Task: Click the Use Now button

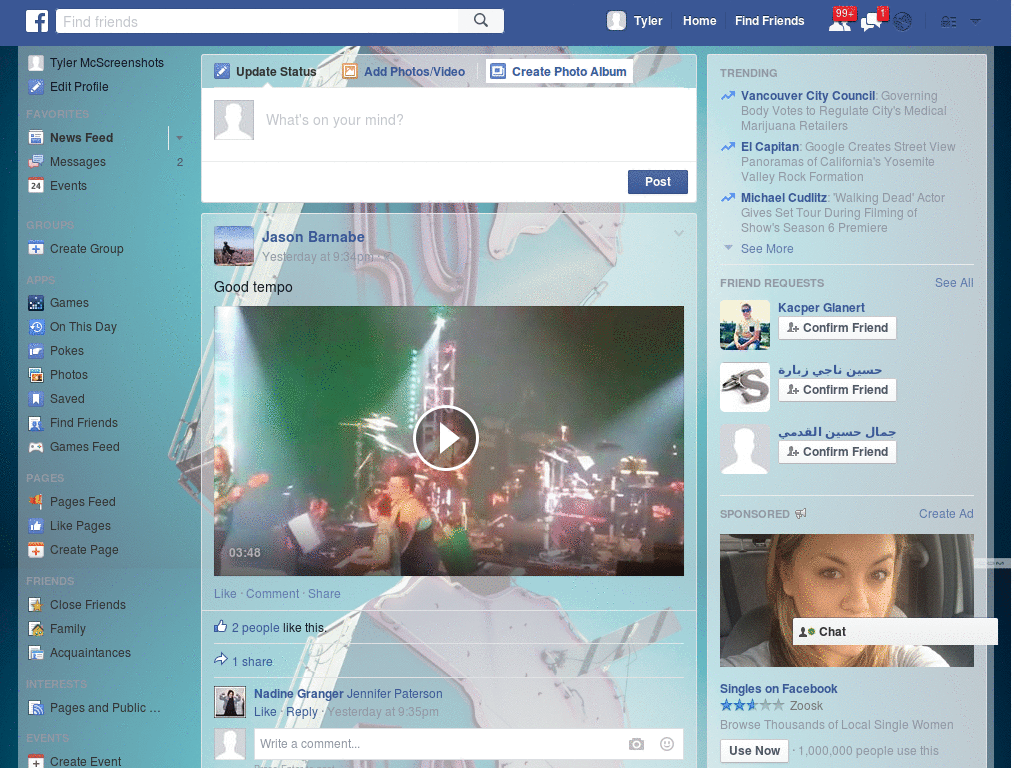Action: click(x=754, y=751)
